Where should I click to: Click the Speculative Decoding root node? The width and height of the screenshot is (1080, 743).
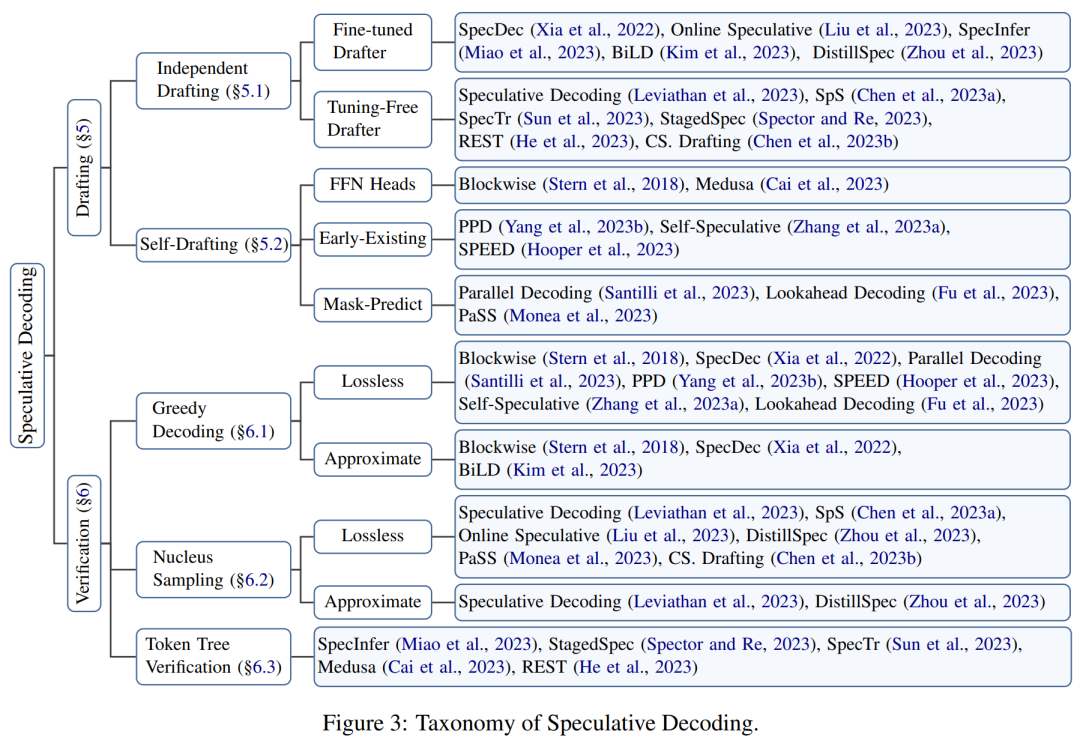[x=28, y=355]
